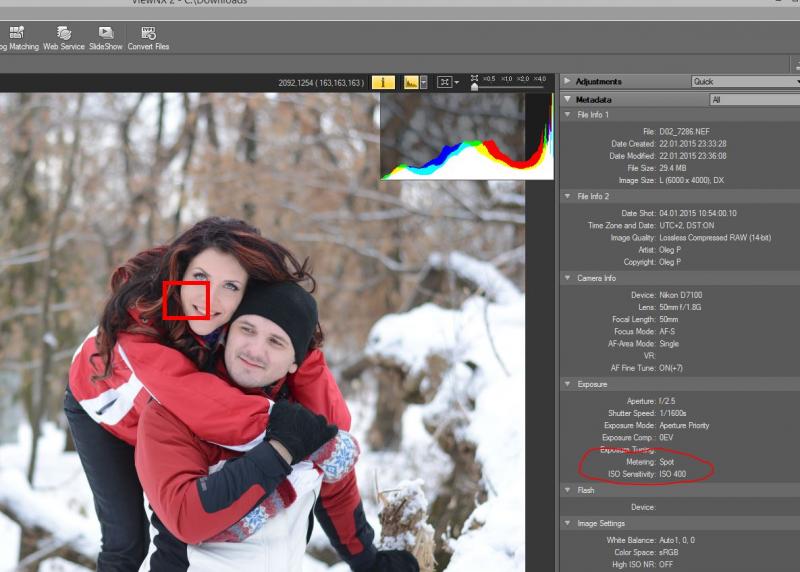Start the SlideShow
Viewport: 800px width, 572px height.
pos(106,38)
